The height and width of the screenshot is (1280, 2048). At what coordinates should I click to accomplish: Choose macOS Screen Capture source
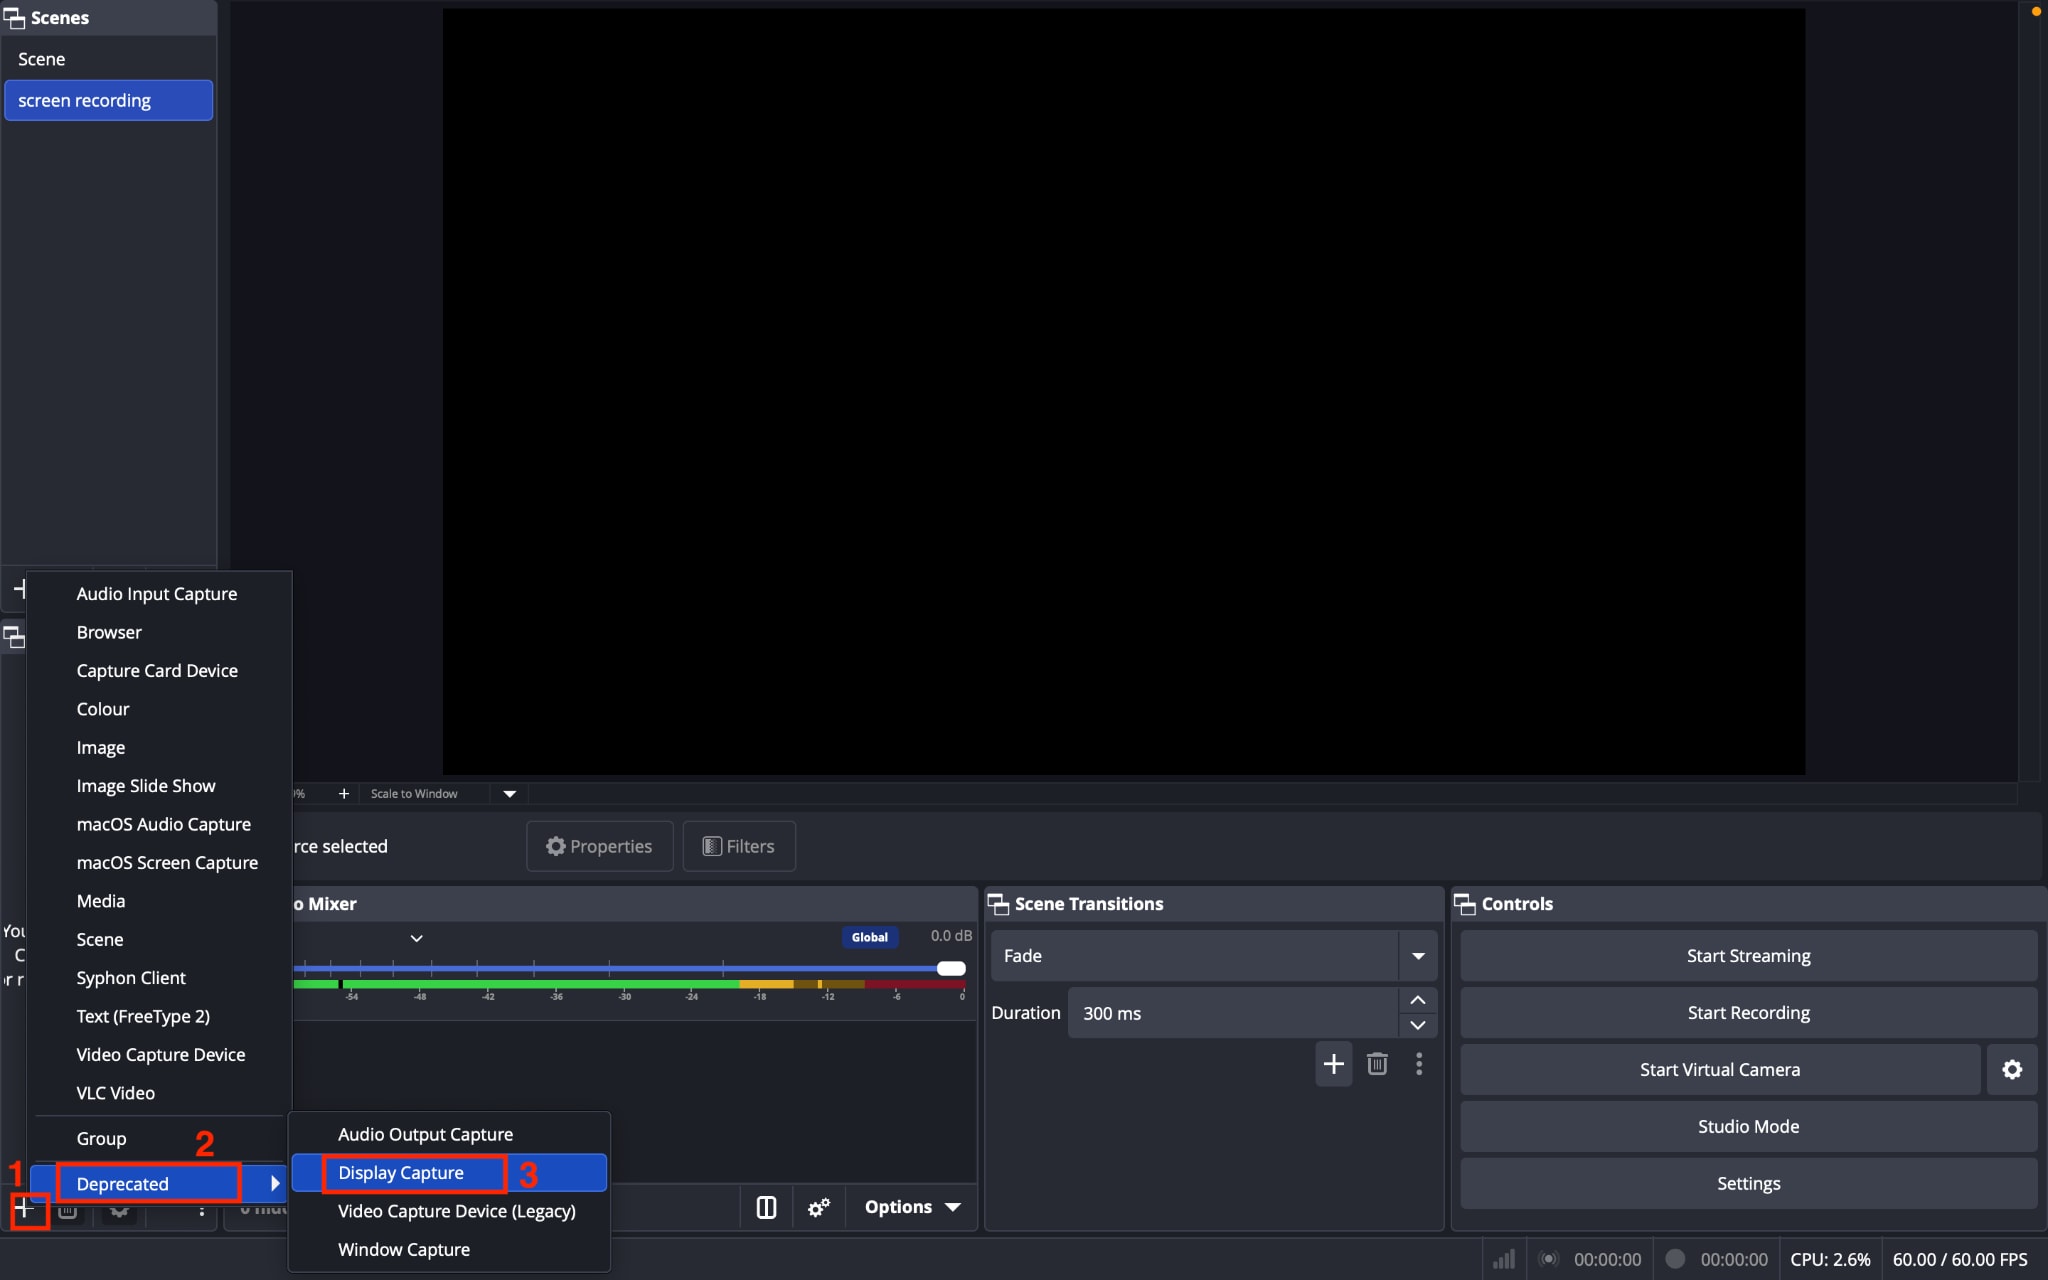(x=167, y=863)
